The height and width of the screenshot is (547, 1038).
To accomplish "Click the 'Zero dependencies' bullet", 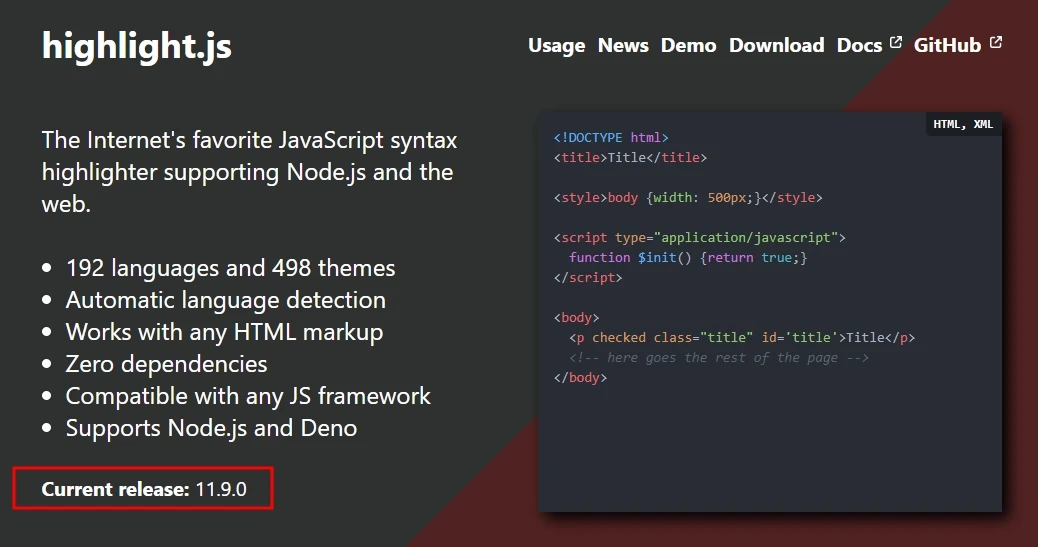I will [x=166, y=364].
